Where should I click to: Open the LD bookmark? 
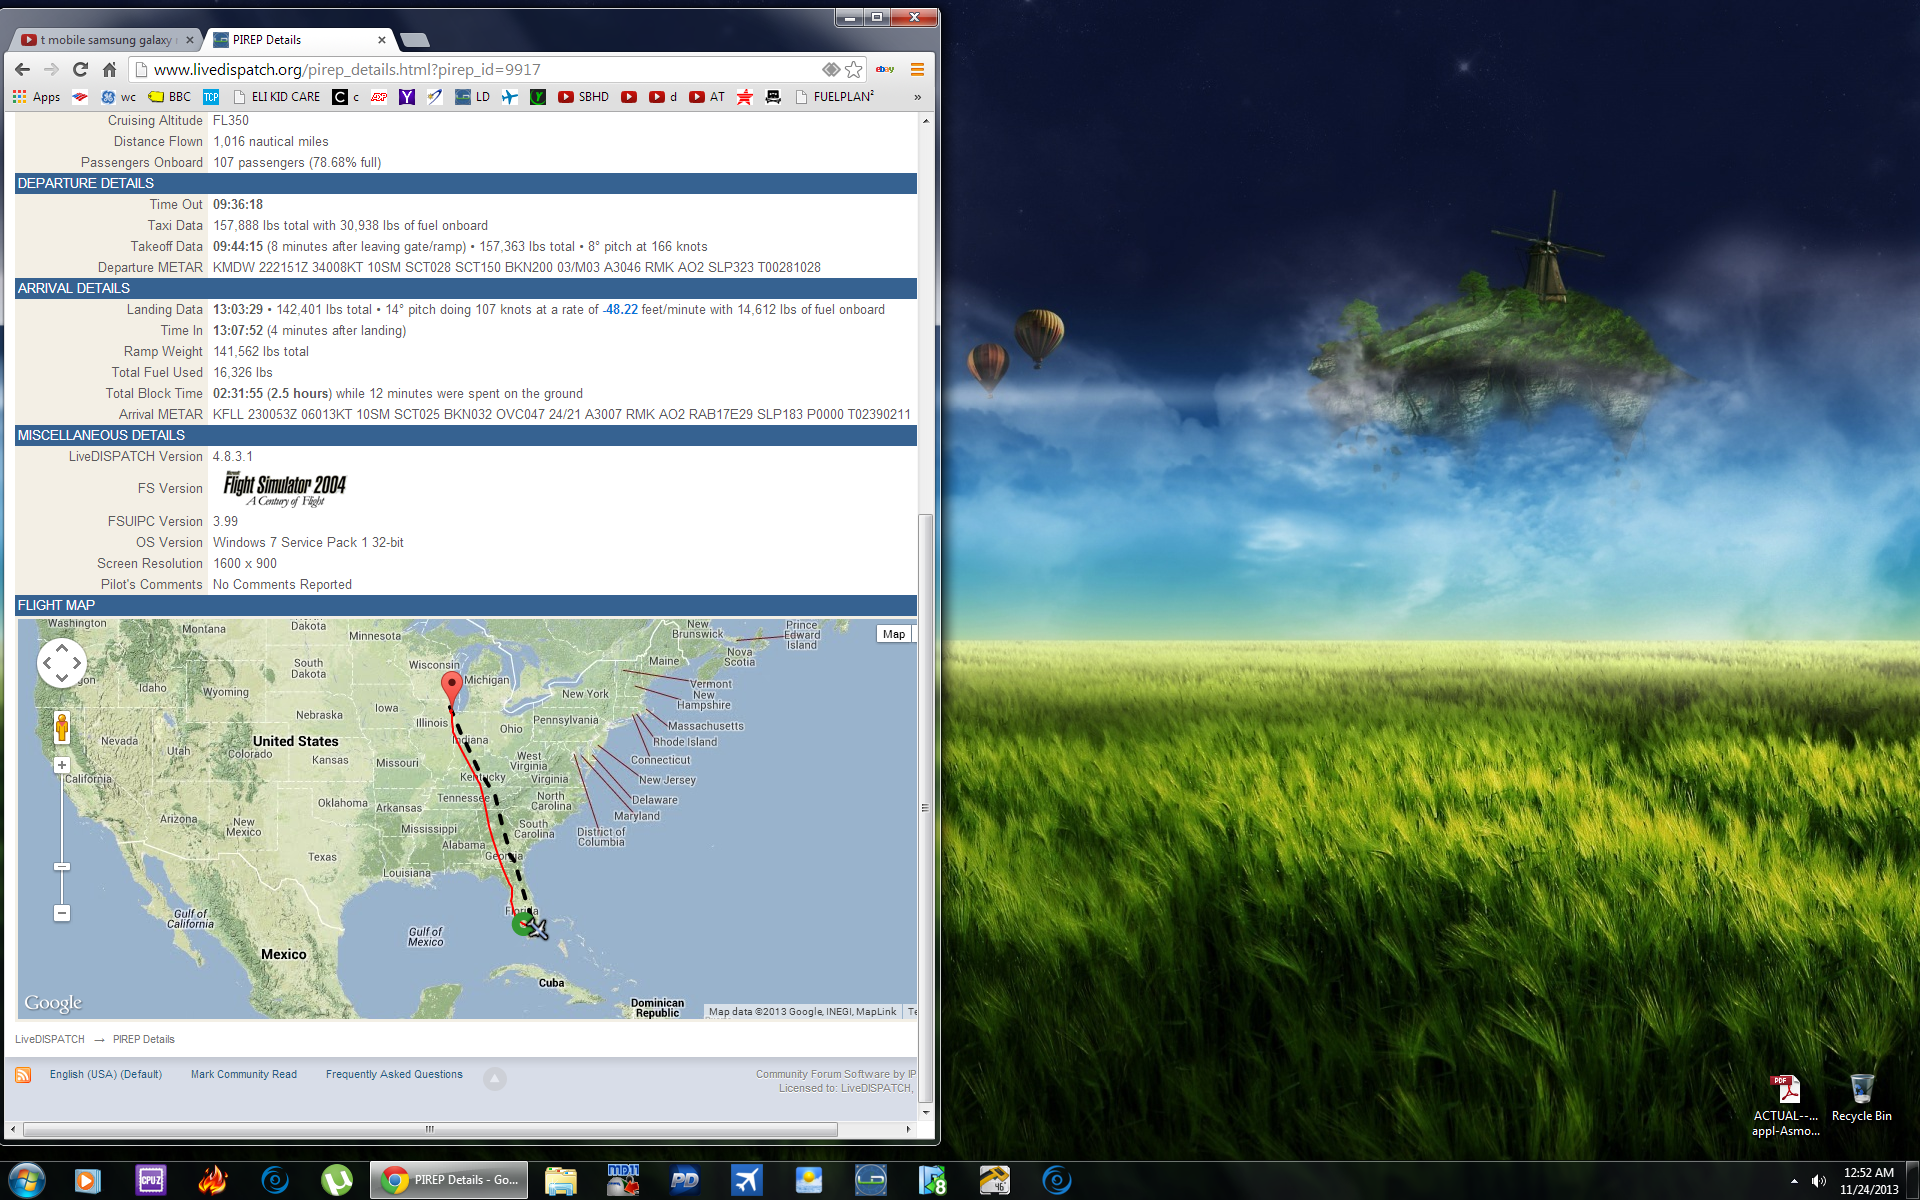(473, 97)
